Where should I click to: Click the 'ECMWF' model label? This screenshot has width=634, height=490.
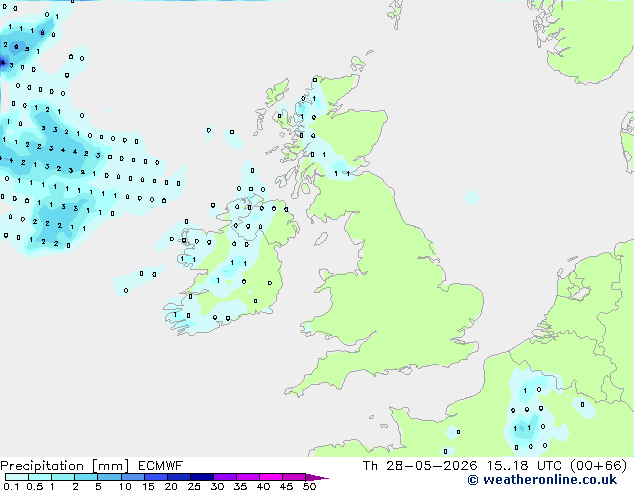(x=160, y=466)
